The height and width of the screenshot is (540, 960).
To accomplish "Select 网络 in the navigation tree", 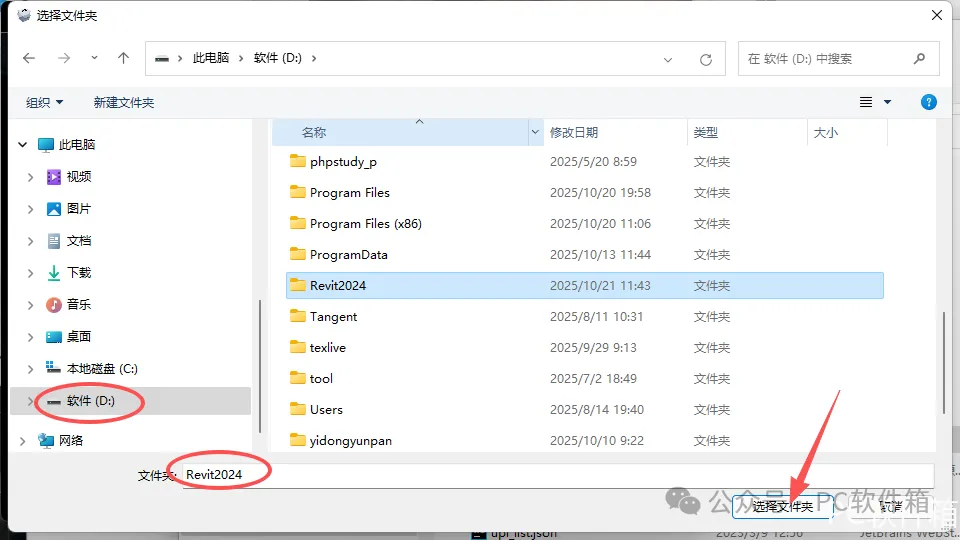I will pos(71,441).
